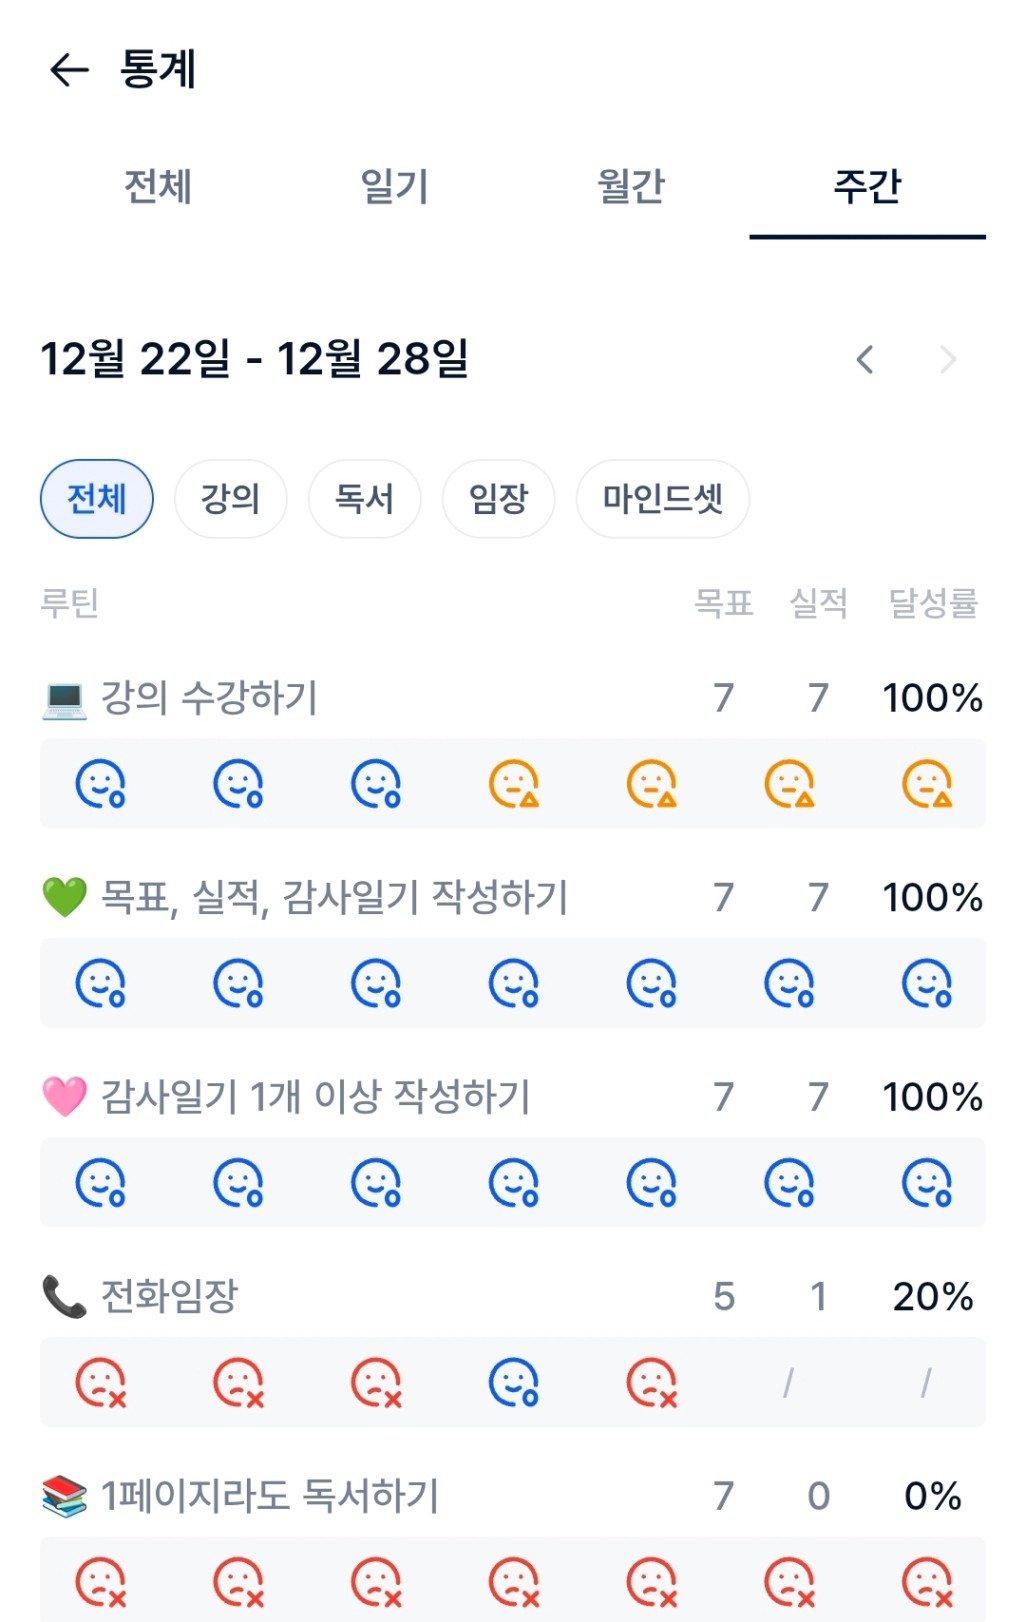1026x1622 pixels.
Task: Open the 전화임장 routine title
Action: pyautogui.click(x=170, y=1297)
